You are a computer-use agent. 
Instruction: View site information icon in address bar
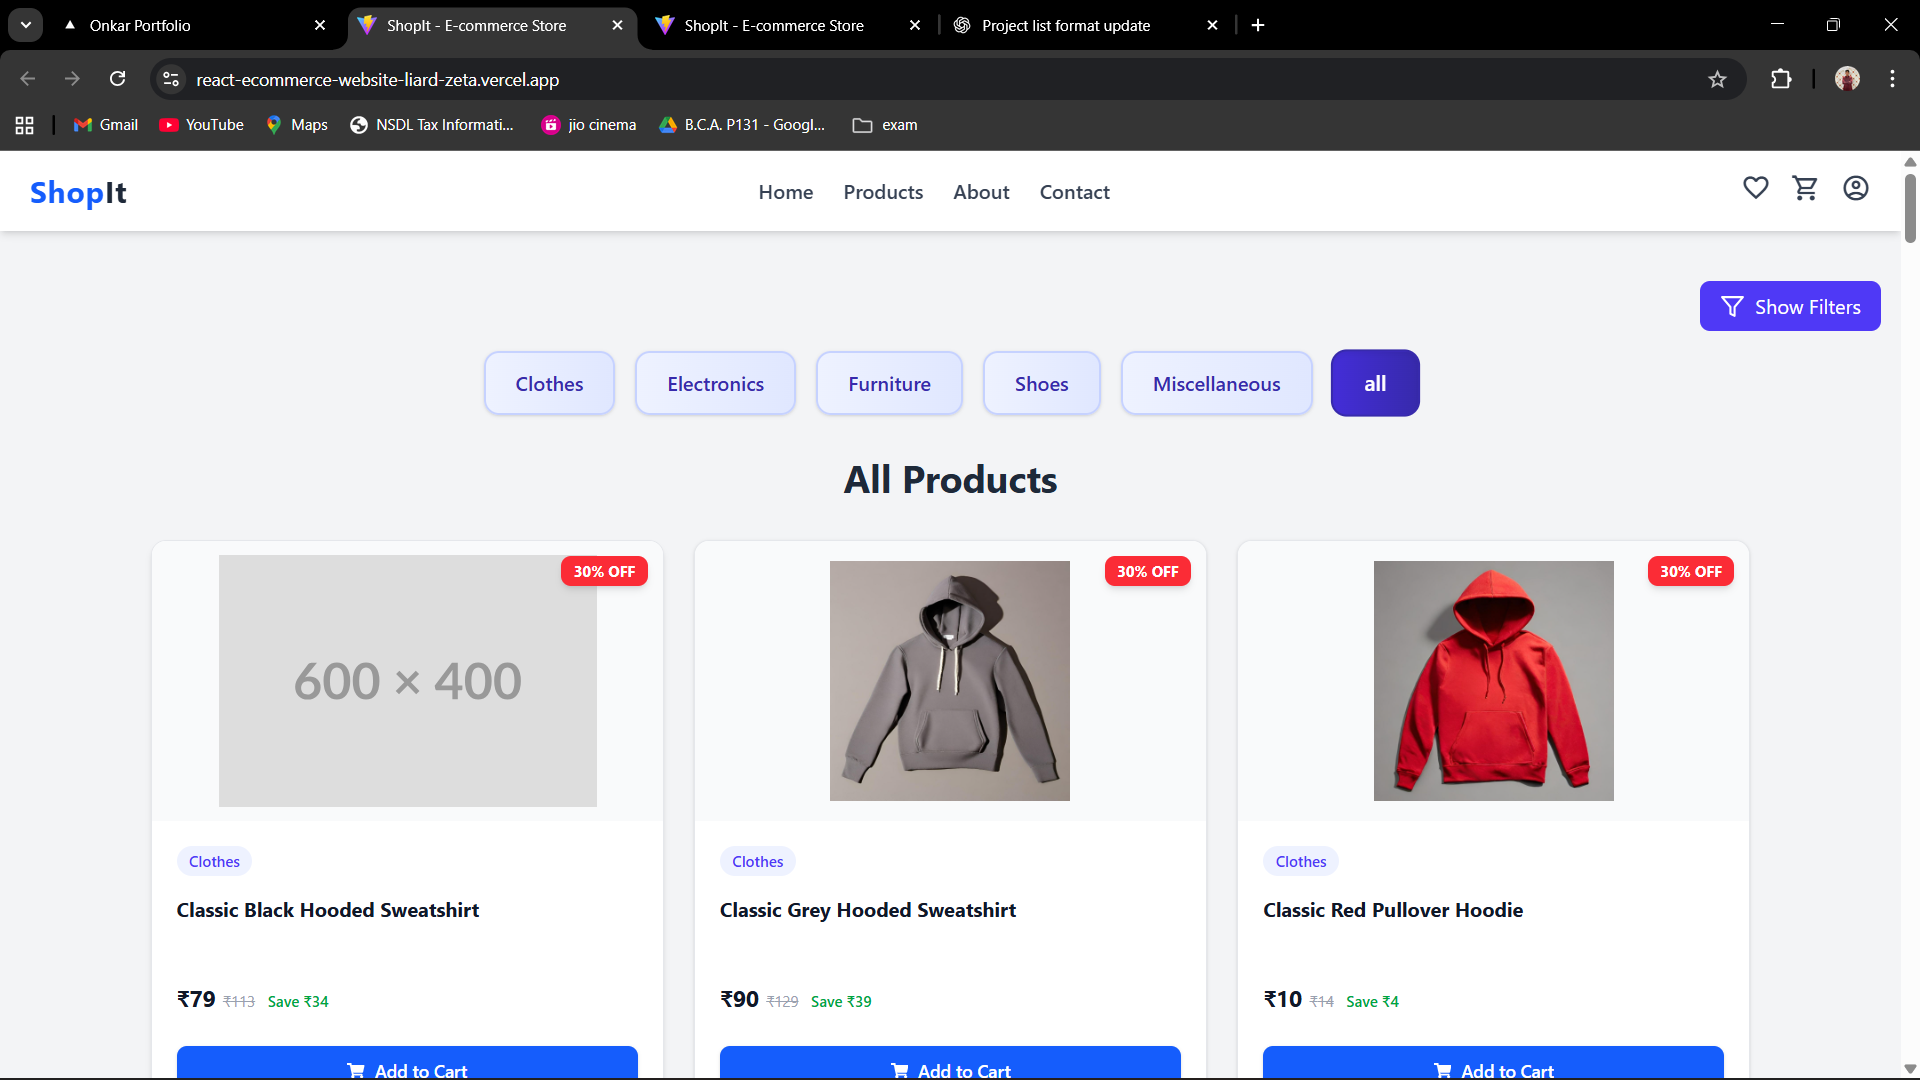point(171,79)
